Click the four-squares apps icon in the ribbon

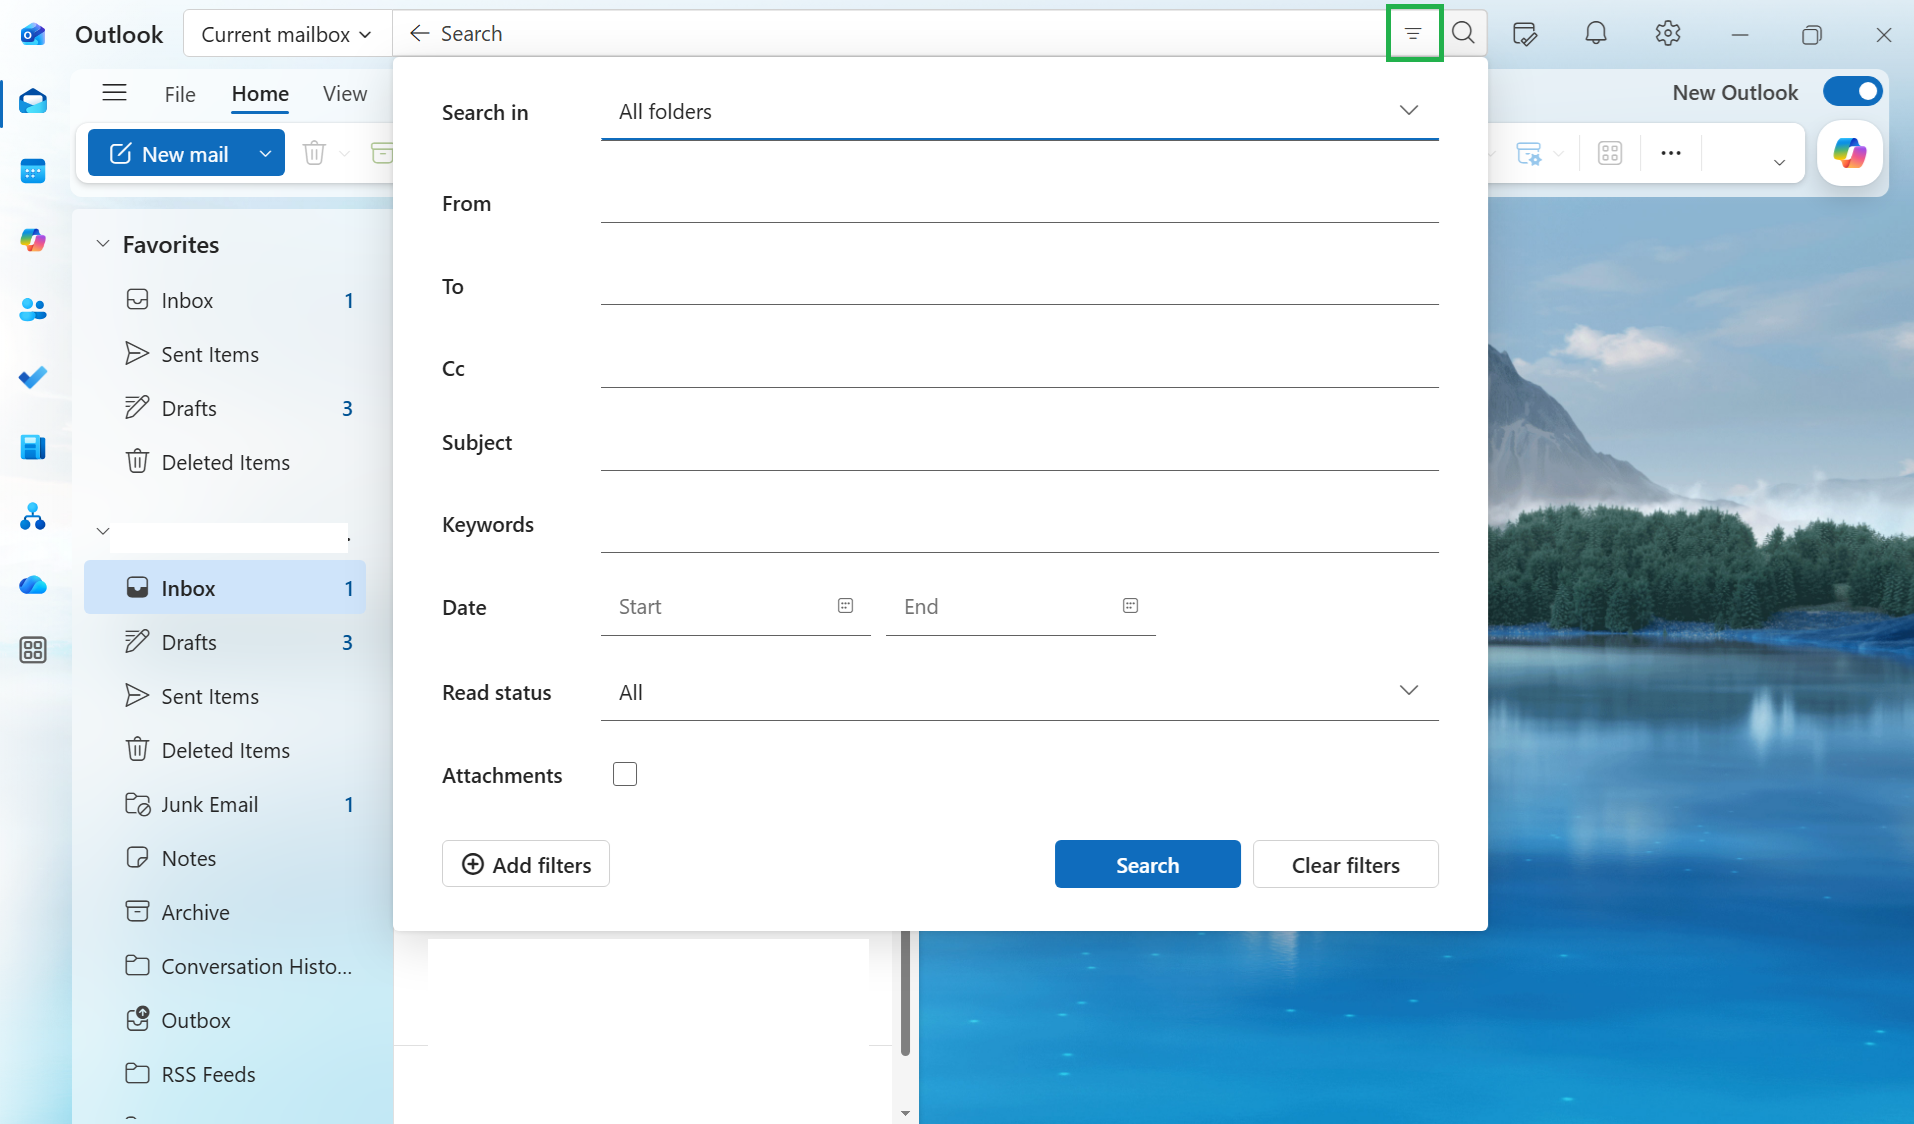1610,153
